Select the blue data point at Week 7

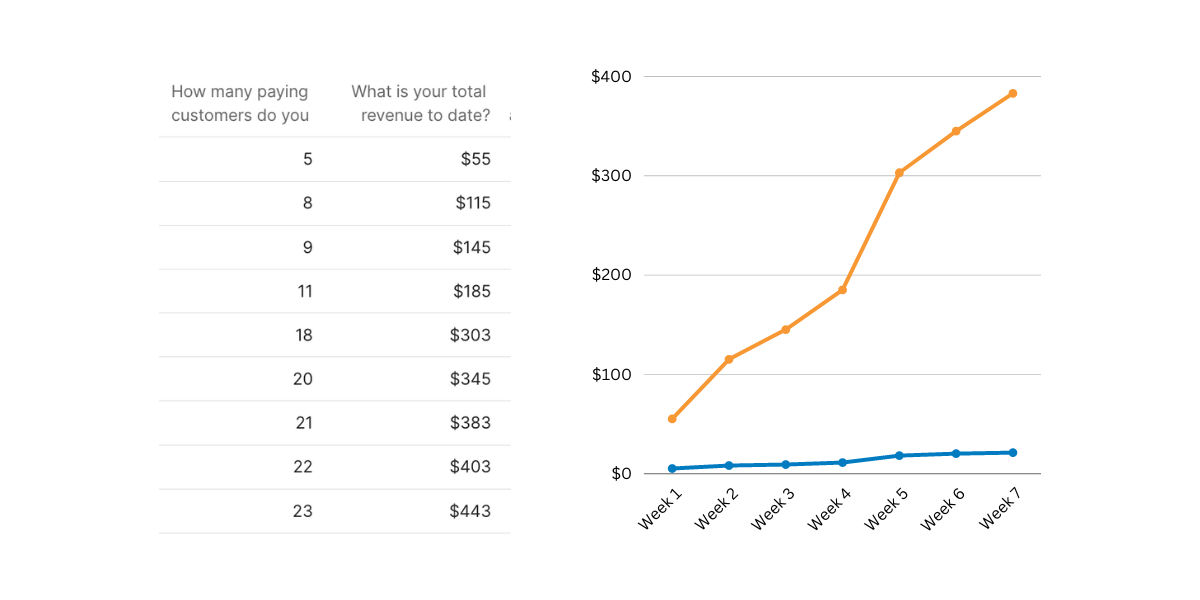point(1012,453)
